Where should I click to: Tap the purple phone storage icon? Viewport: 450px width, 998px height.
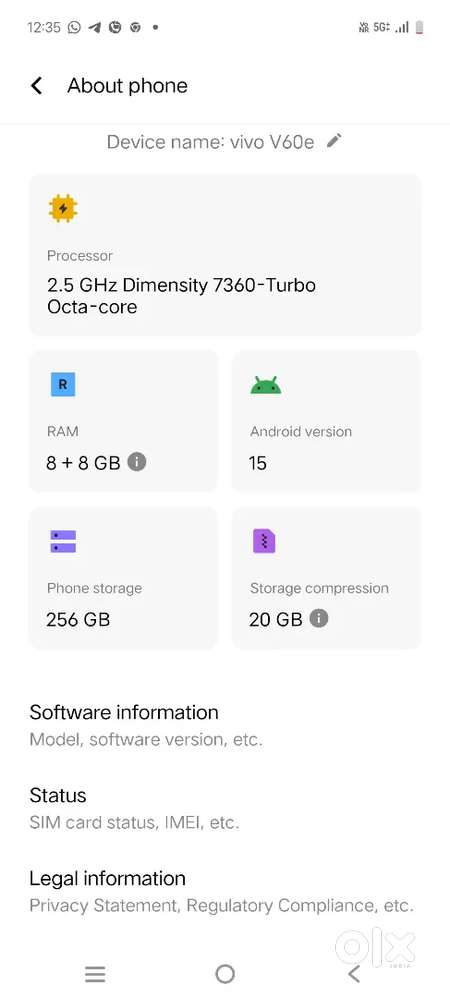(x=62, y=542)
